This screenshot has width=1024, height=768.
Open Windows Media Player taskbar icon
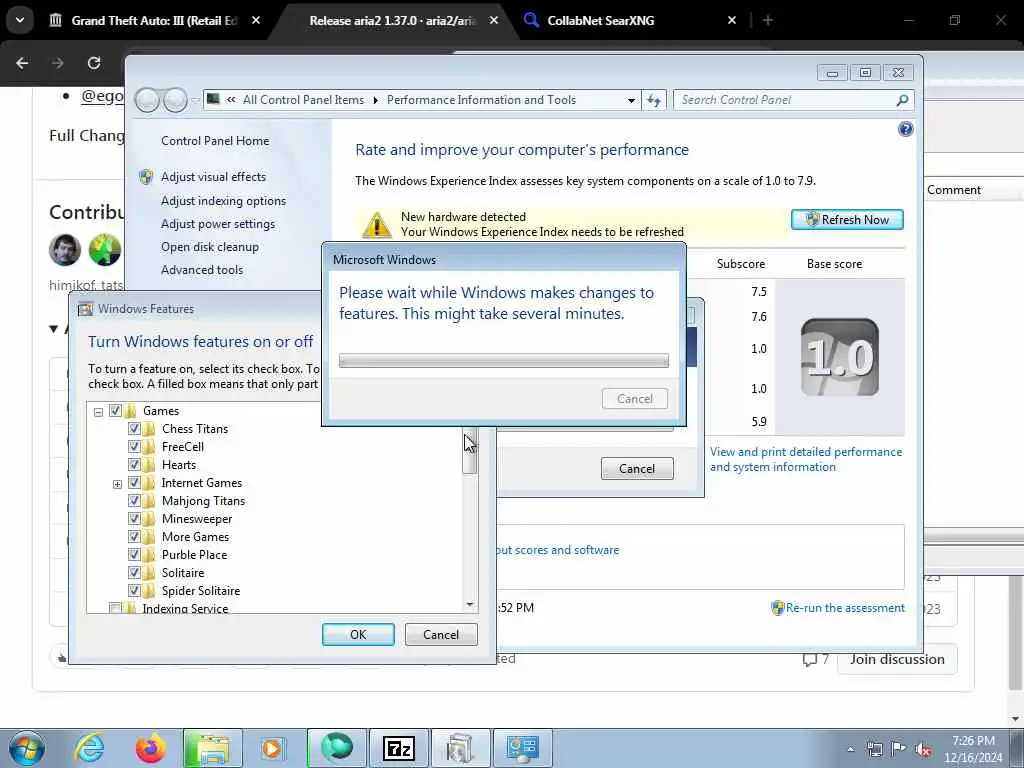(272, 748)
